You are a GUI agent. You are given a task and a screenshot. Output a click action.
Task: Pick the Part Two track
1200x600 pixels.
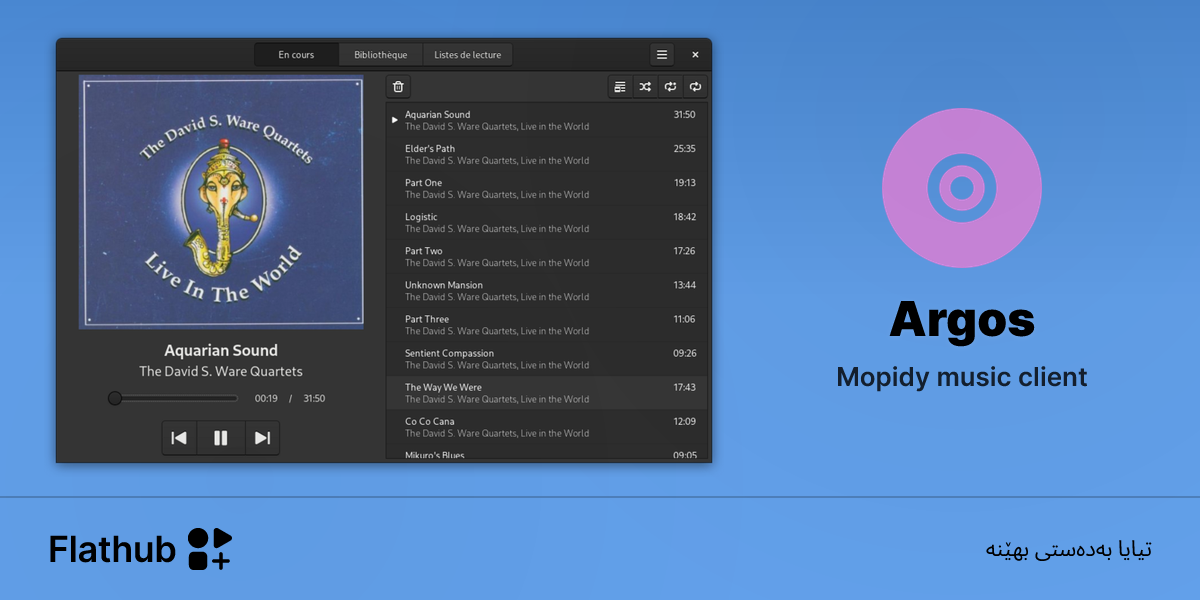(x=547, y=256)
